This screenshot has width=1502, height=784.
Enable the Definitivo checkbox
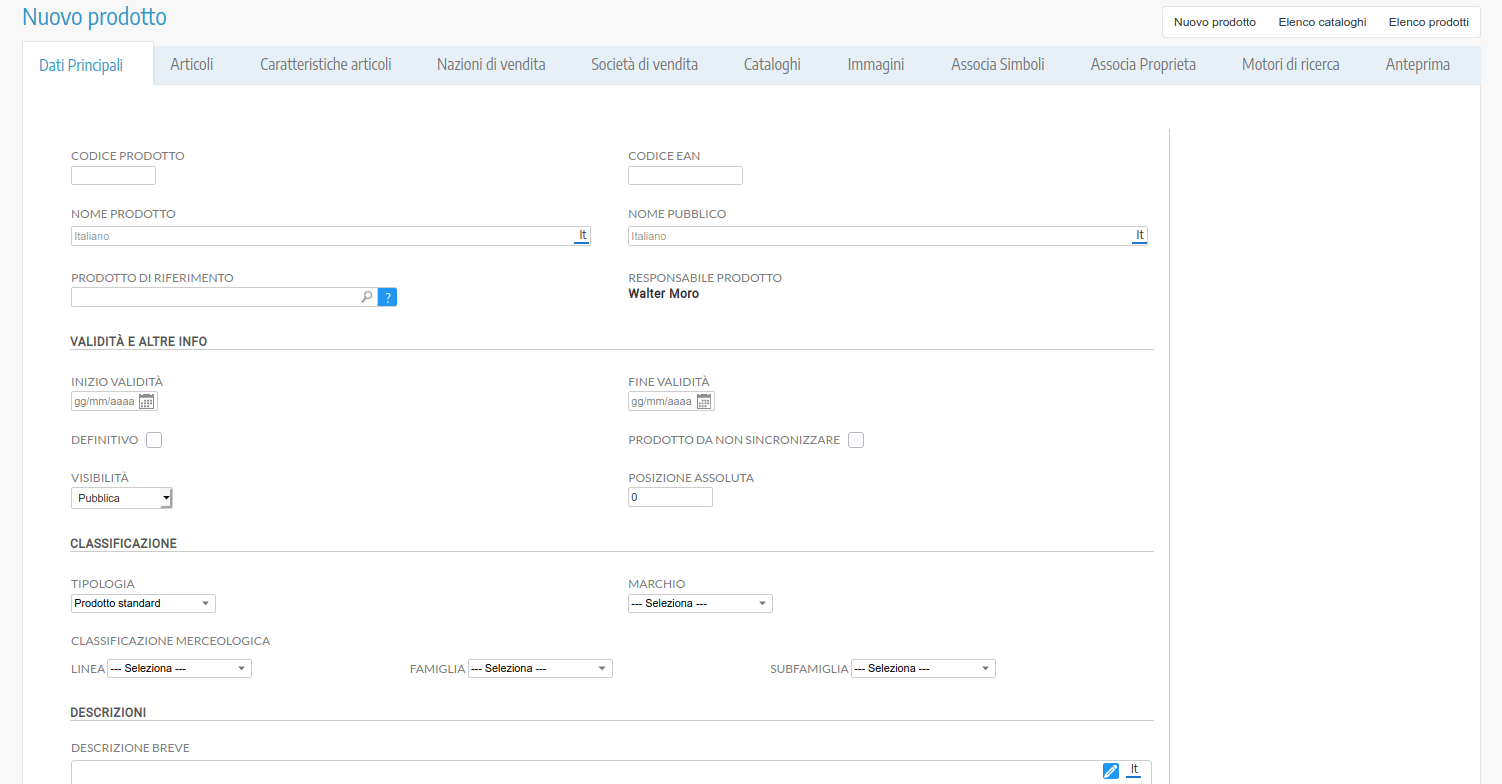click(154, 440)
